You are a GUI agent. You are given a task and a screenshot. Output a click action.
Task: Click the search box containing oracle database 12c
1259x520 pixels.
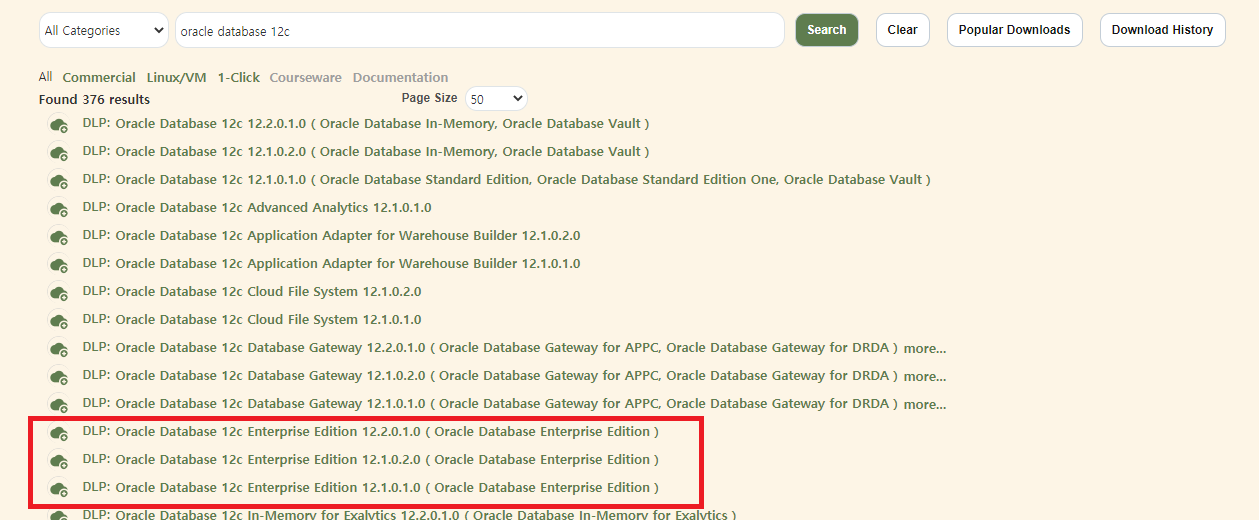(x=480, y=30)
